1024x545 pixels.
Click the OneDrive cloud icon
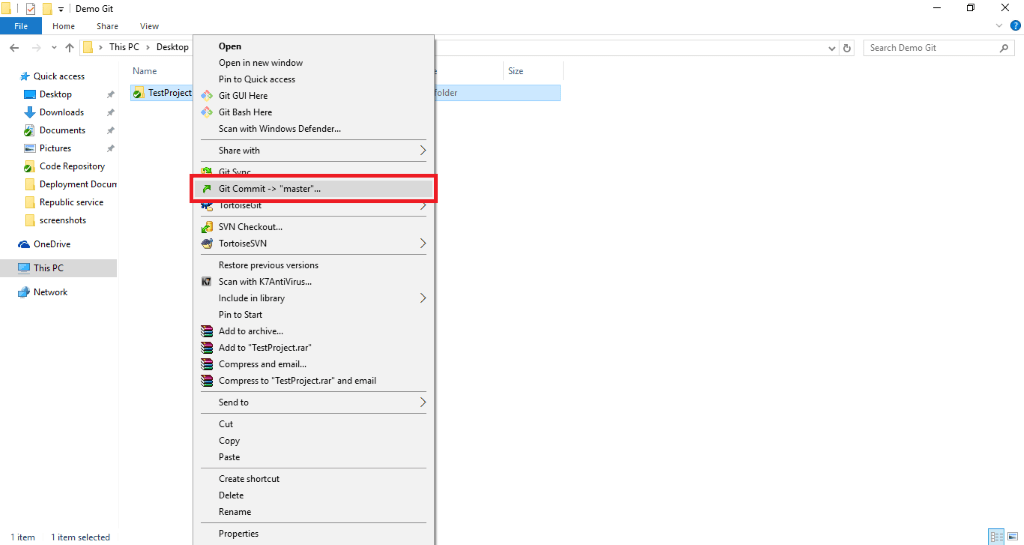(24, 244)
